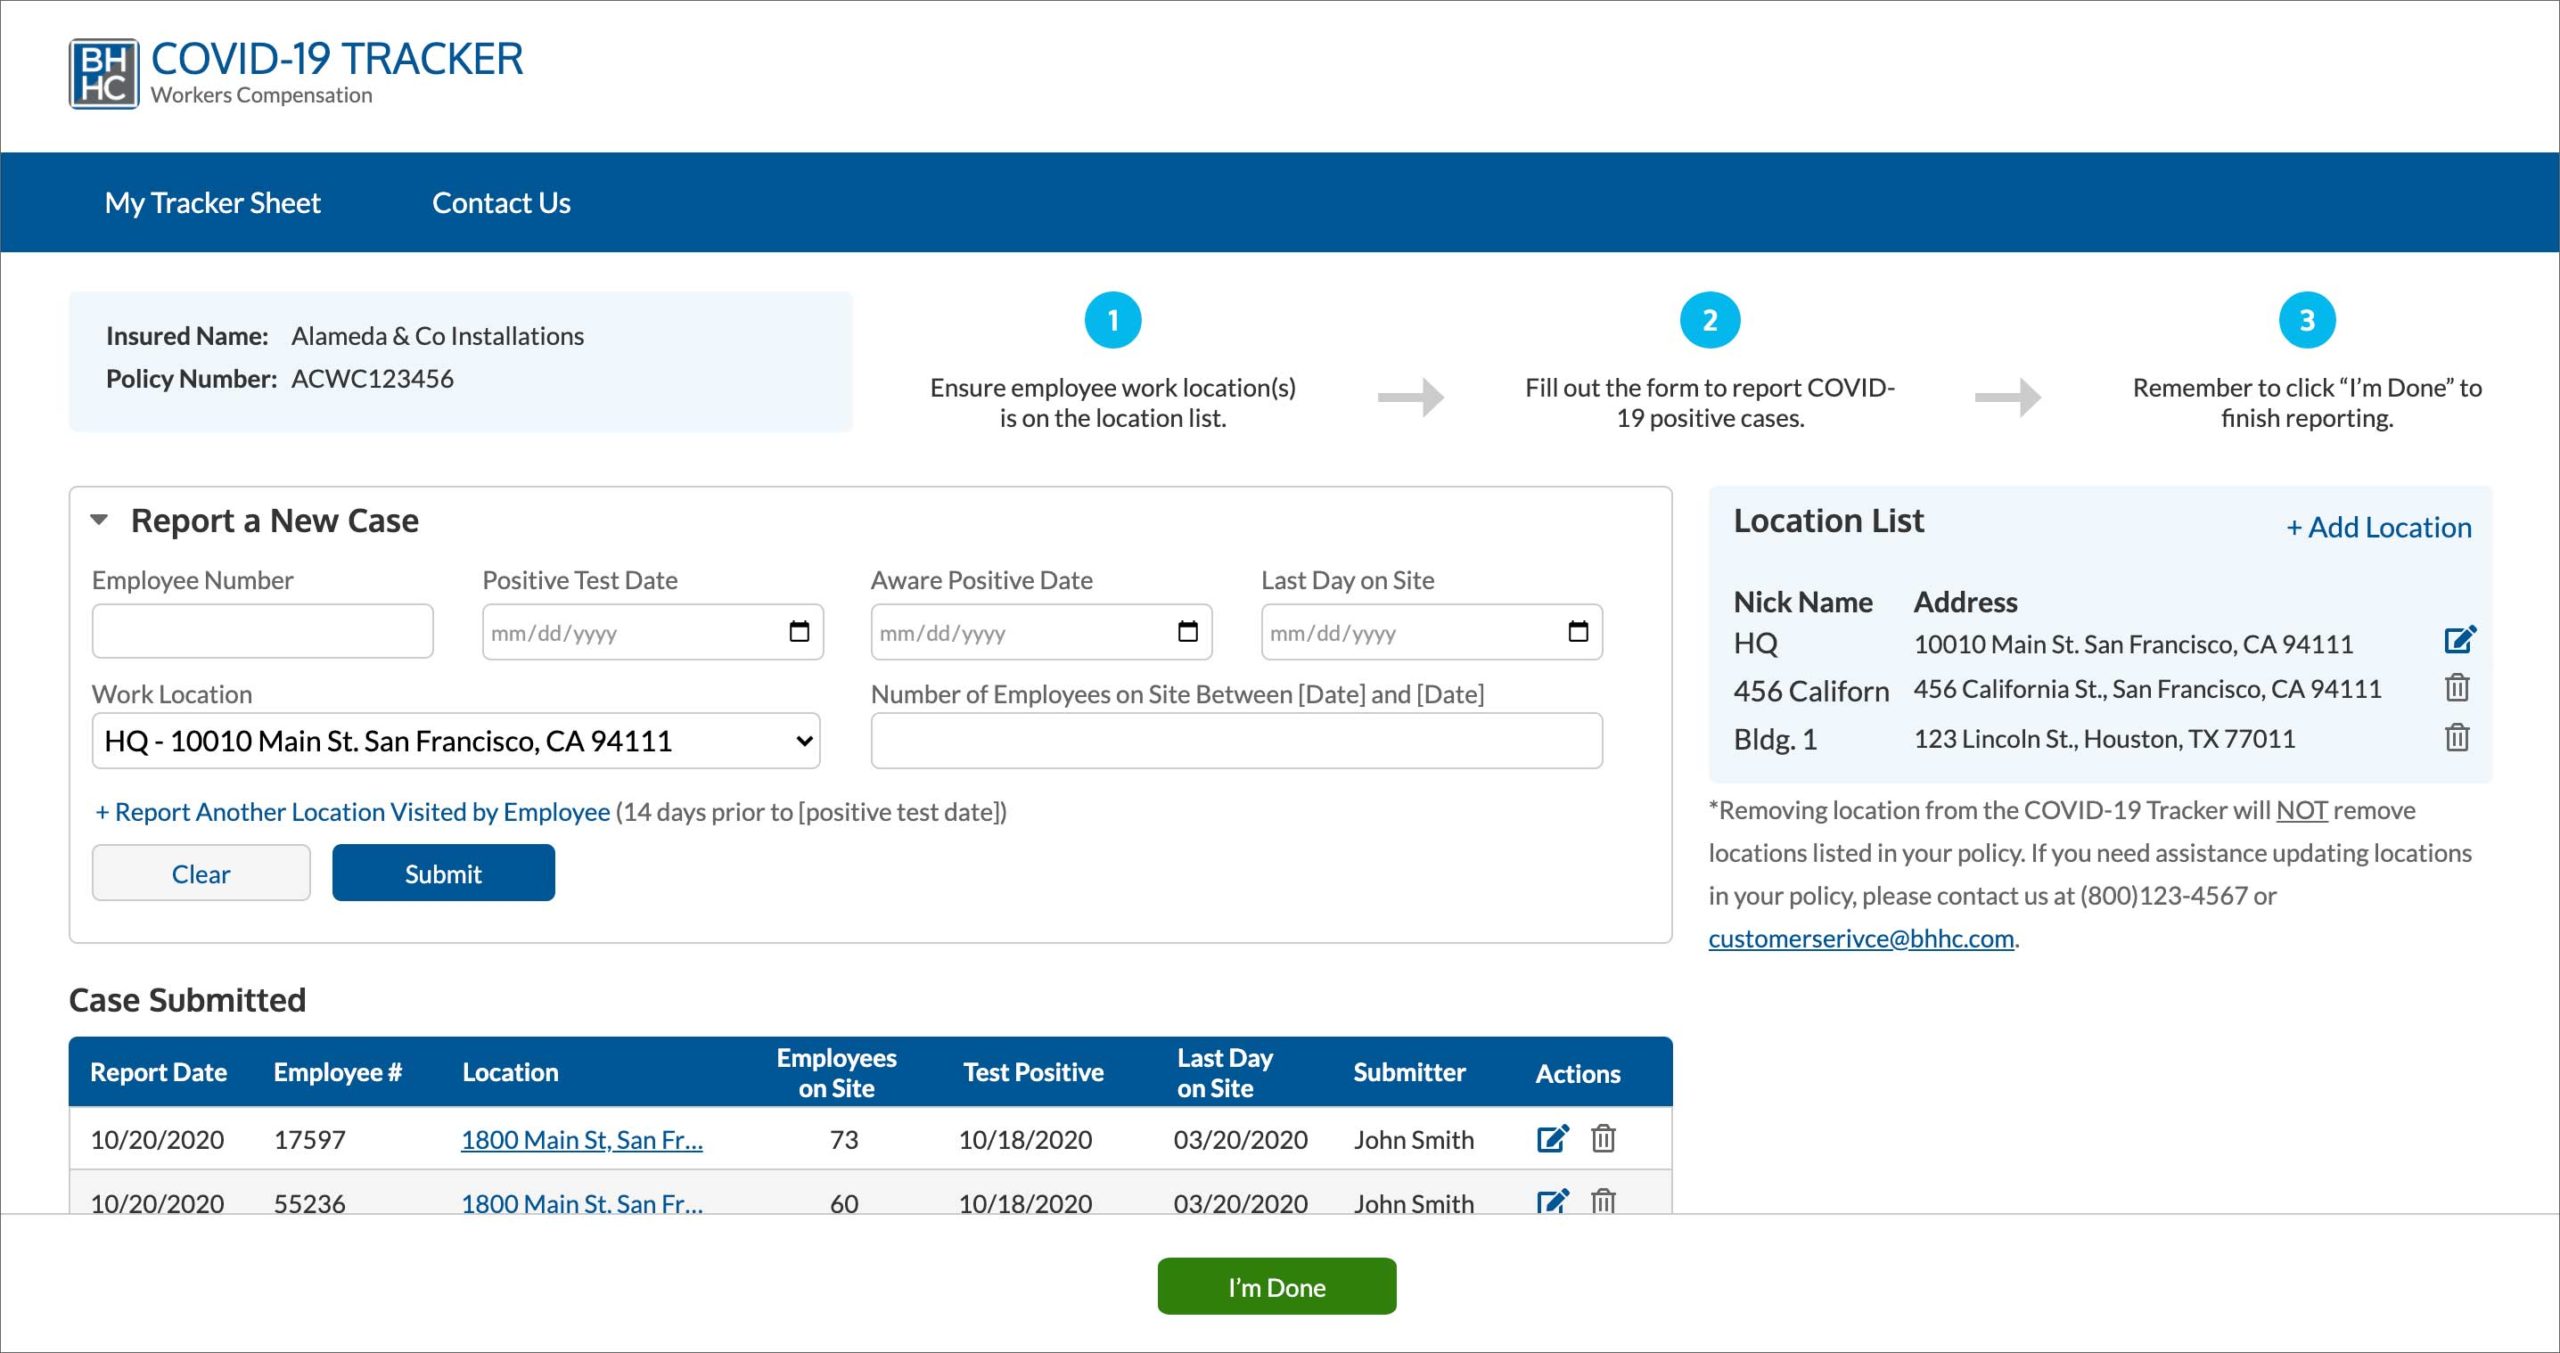
Task: Open the Positive Test Date calendar picker
Action: [799, 631]
